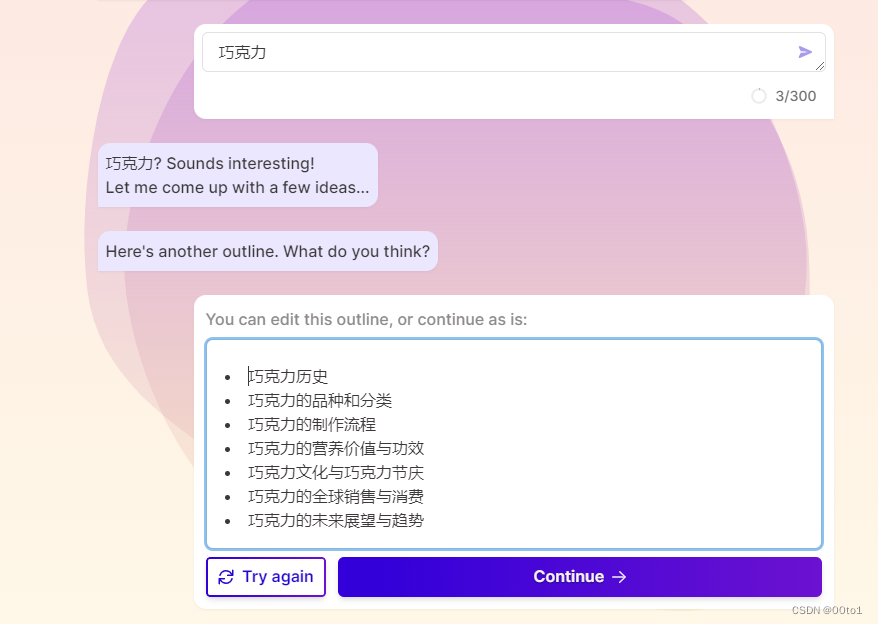Click the outline line 巧克力的制作流程
The height and width of the screenshot is (624, 878).
[x=312, y=425]
